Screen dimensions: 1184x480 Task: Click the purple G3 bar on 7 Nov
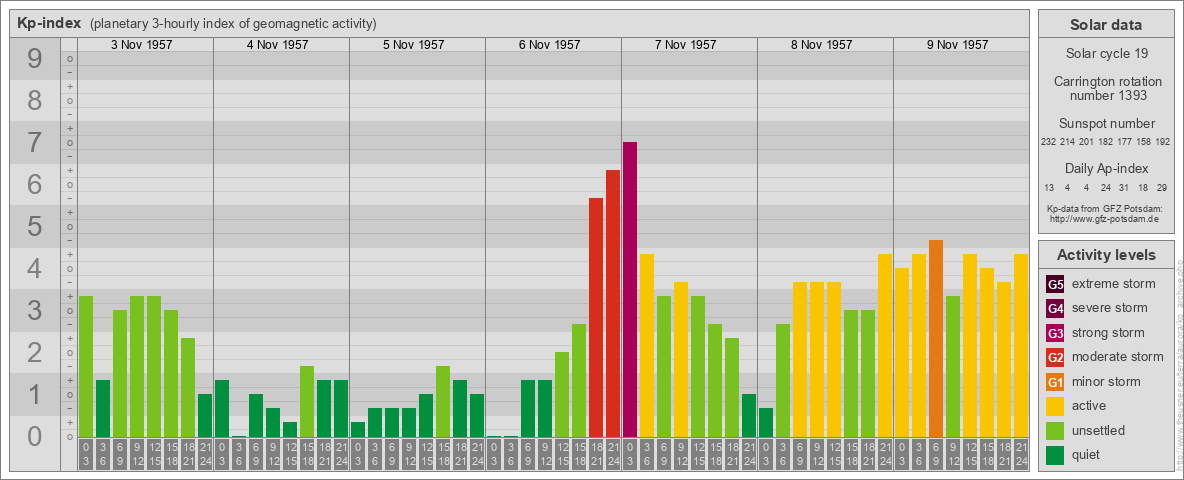(630, 289)
